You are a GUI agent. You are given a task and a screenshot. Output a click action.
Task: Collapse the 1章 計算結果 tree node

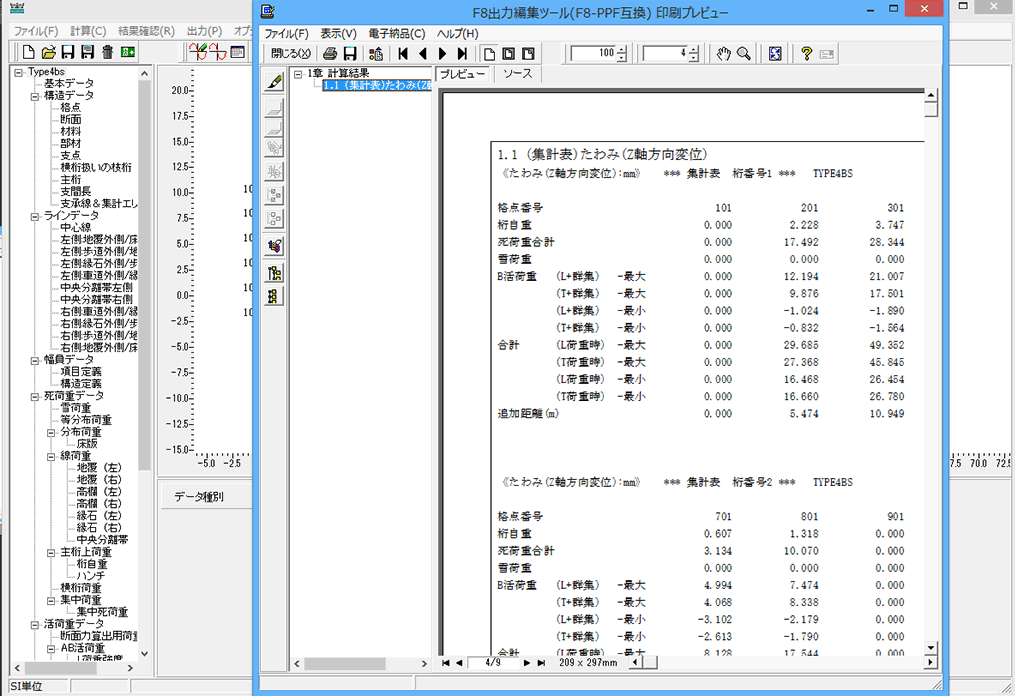pyautogui.click(x=298, y=74)
